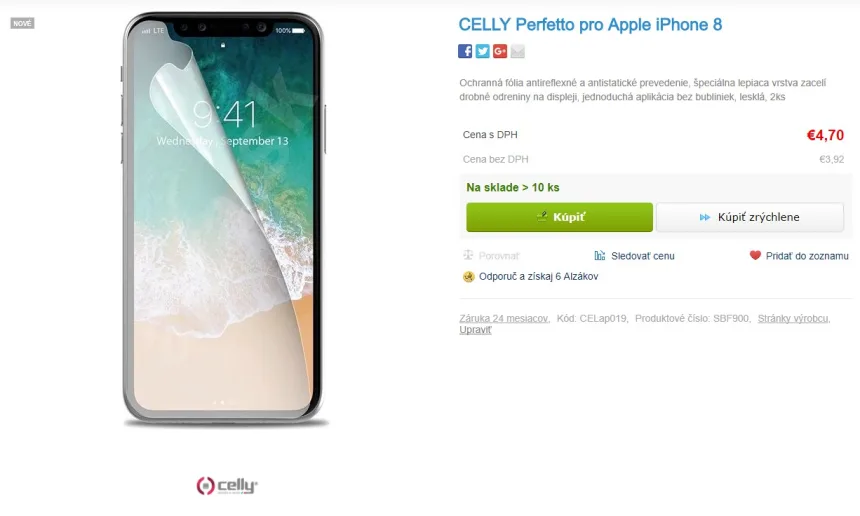The image size is (860, 516).
Task: Open the Záruka 24 mesiacov link
Action: tap(503, 318)
